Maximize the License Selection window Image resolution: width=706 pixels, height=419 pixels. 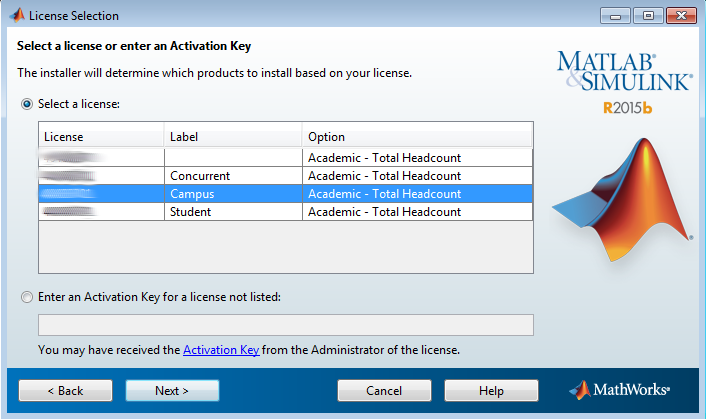tap(648, 16)
